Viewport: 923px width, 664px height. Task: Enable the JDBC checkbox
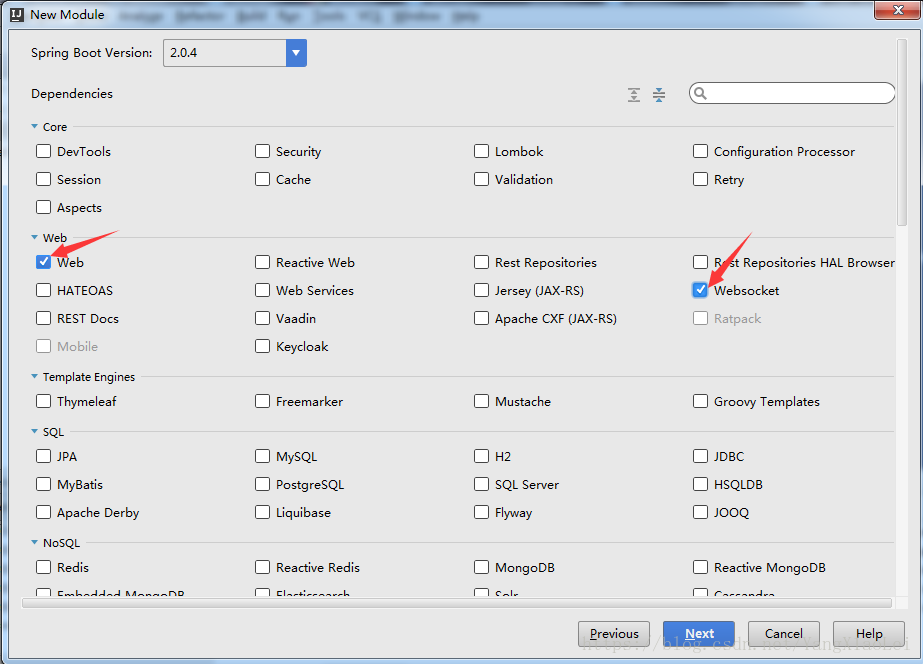(x=700, y=456)
